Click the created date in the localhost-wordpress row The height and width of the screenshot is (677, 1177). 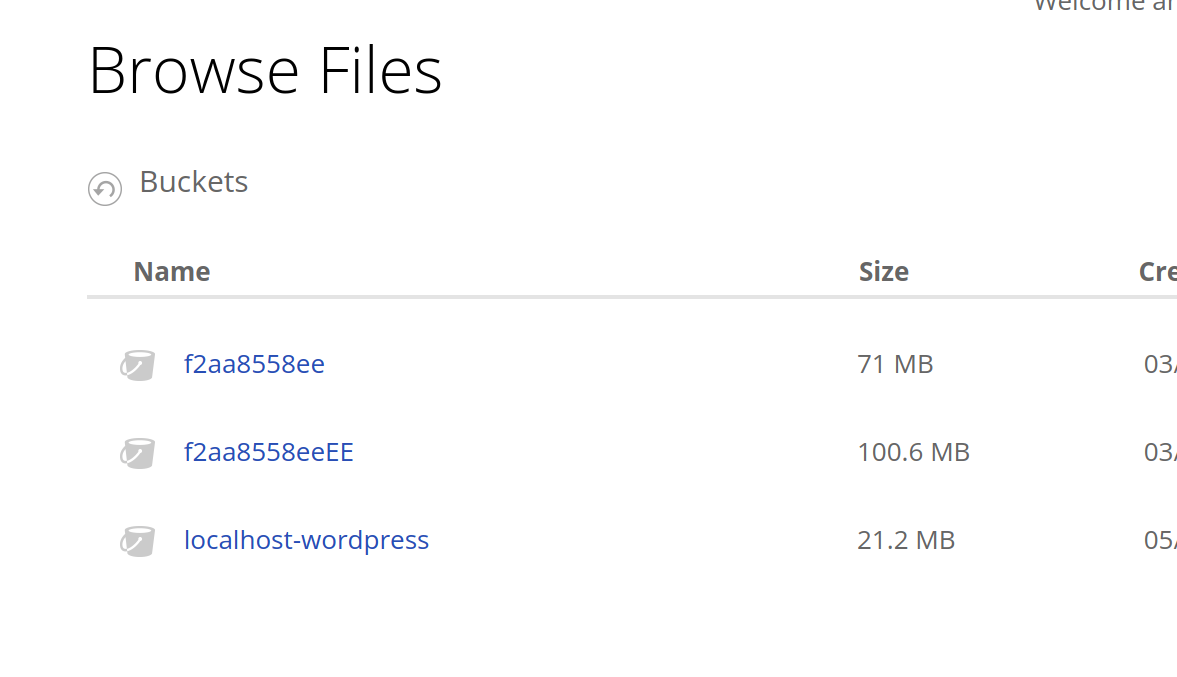point(1160,540)
